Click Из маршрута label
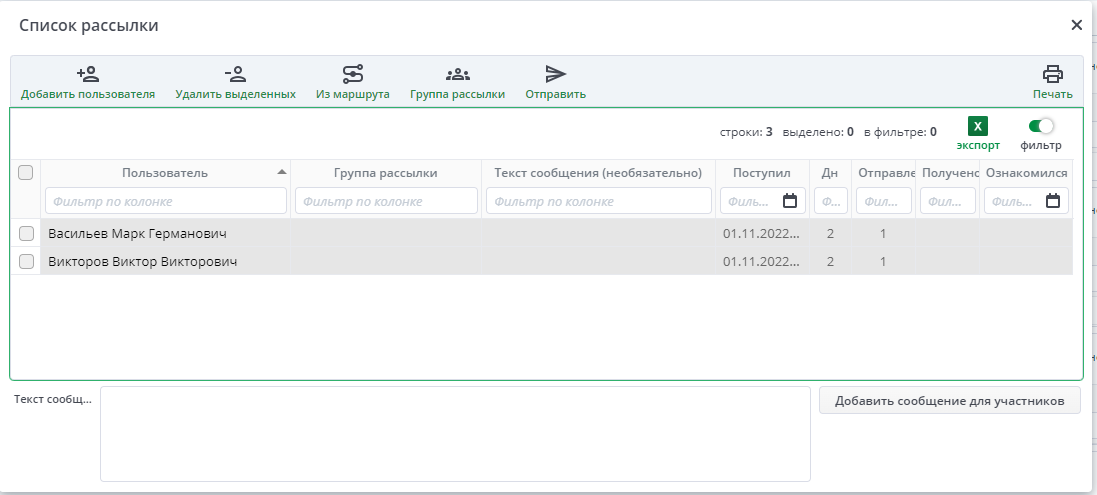Screen dimensions: 1097x495 pyautogui.click(x=353, y=94)
